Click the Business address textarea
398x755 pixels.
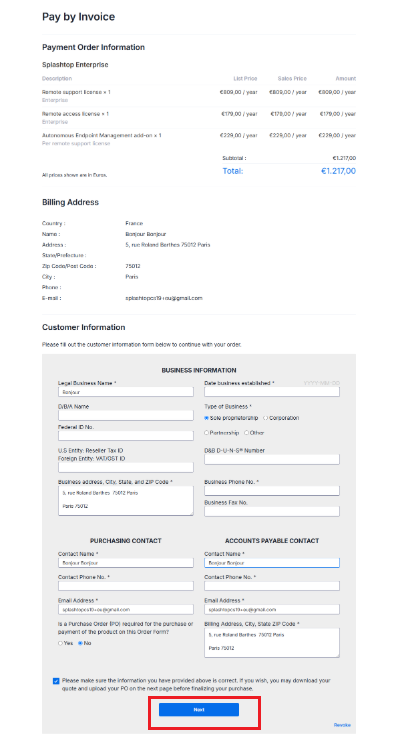tap(126, 501)
